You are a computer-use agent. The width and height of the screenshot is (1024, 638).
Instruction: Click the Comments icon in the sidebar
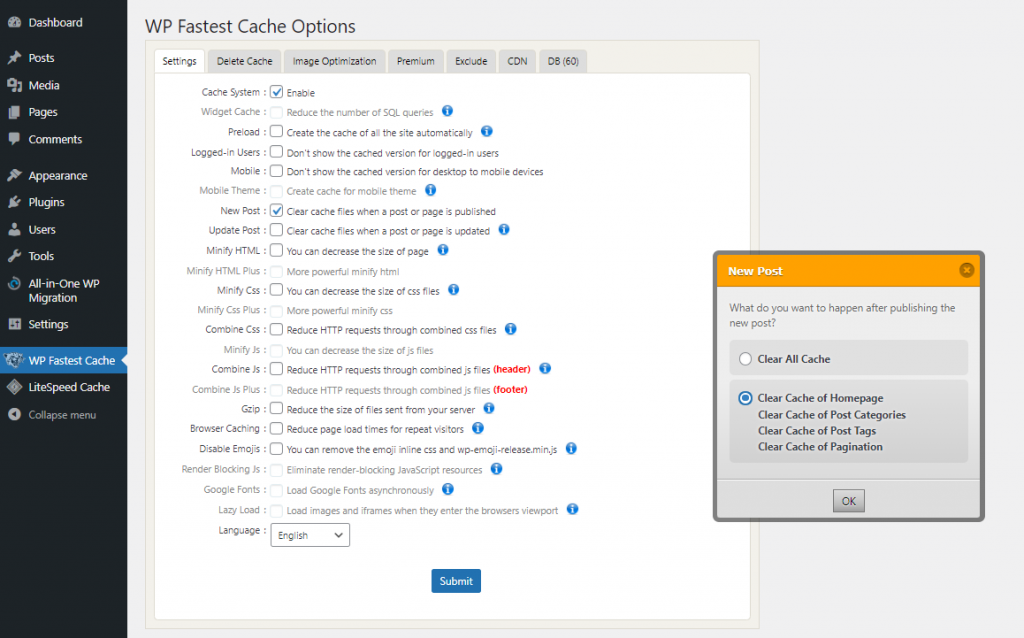pos(14,139)
